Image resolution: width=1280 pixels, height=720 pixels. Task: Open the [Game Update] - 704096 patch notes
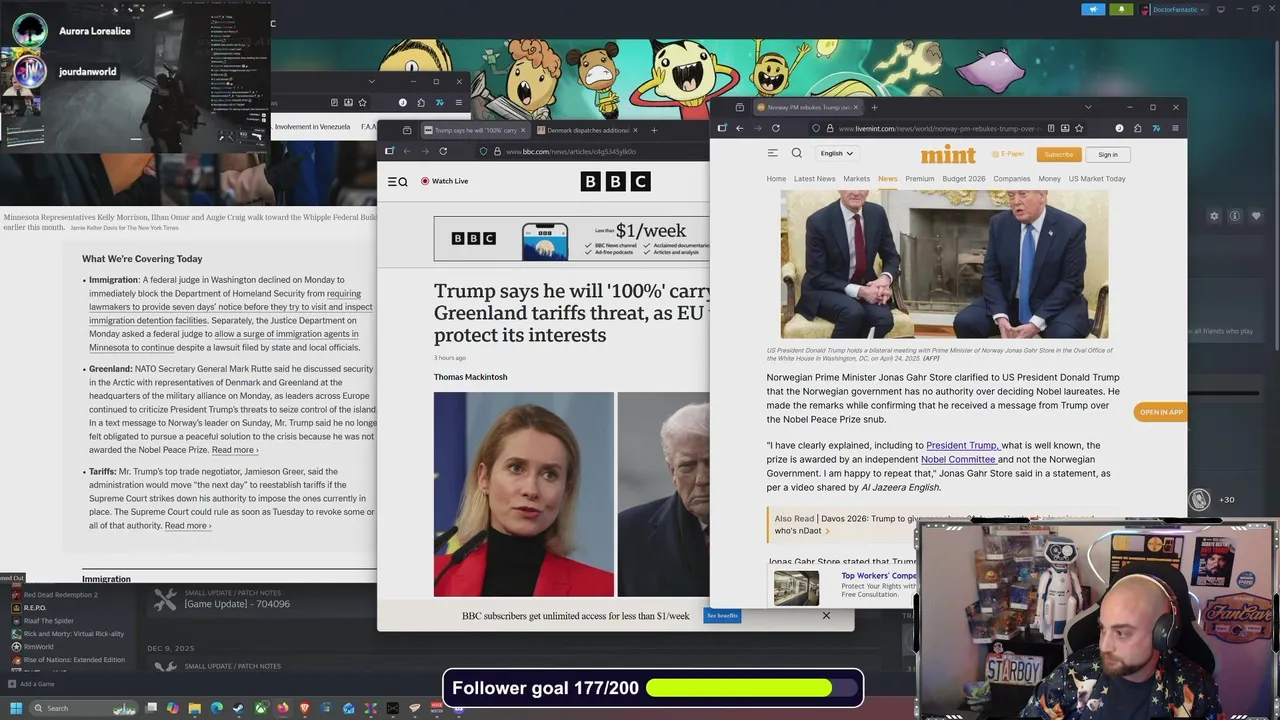(x=237, y=604)
